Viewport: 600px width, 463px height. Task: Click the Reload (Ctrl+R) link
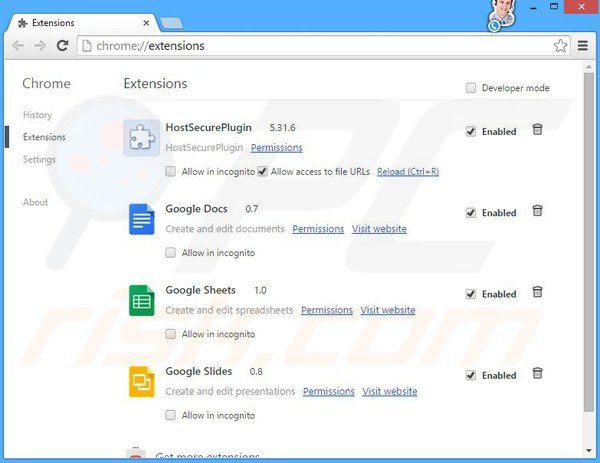407,171
